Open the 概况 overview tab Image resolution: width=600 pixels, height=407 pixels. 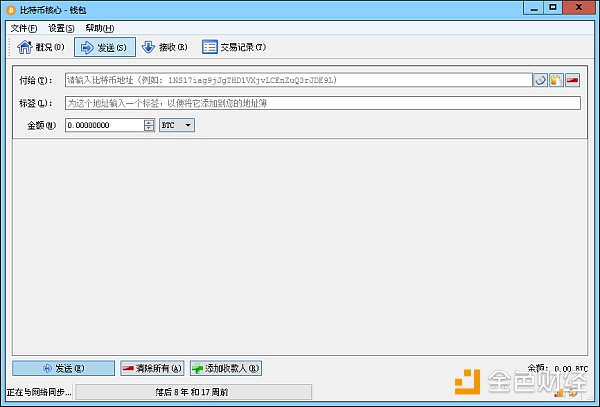click(41, 47)
